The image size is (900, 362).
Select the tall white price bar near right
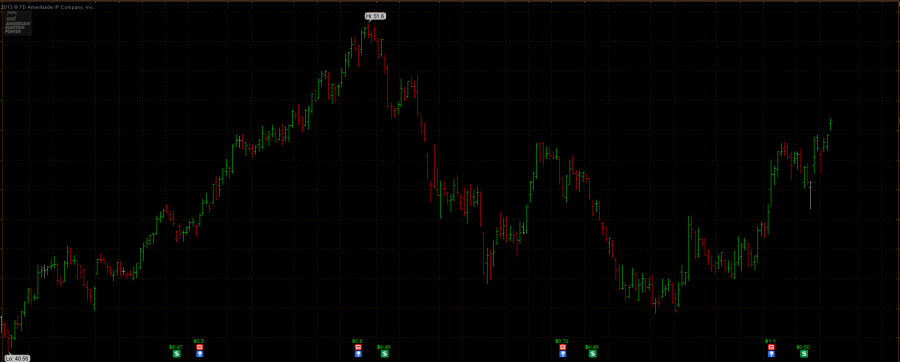click(x=810, y=195)
